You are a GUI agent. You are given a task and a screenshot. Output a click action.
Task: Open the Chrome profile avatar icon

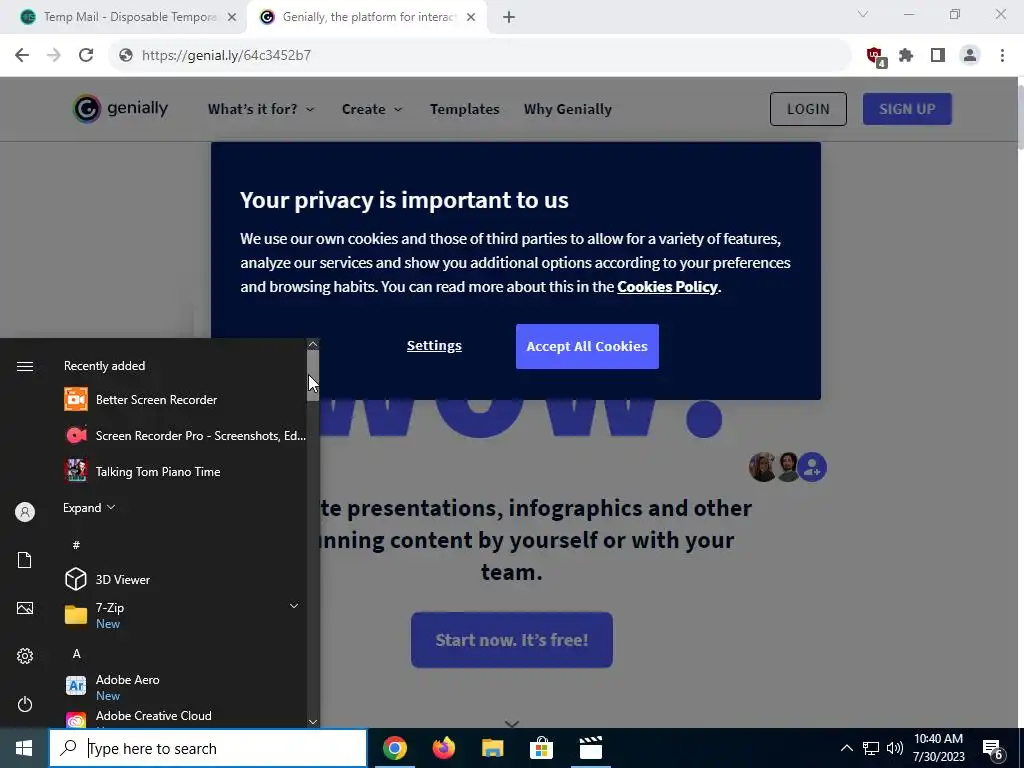click(x=970, y=56)
